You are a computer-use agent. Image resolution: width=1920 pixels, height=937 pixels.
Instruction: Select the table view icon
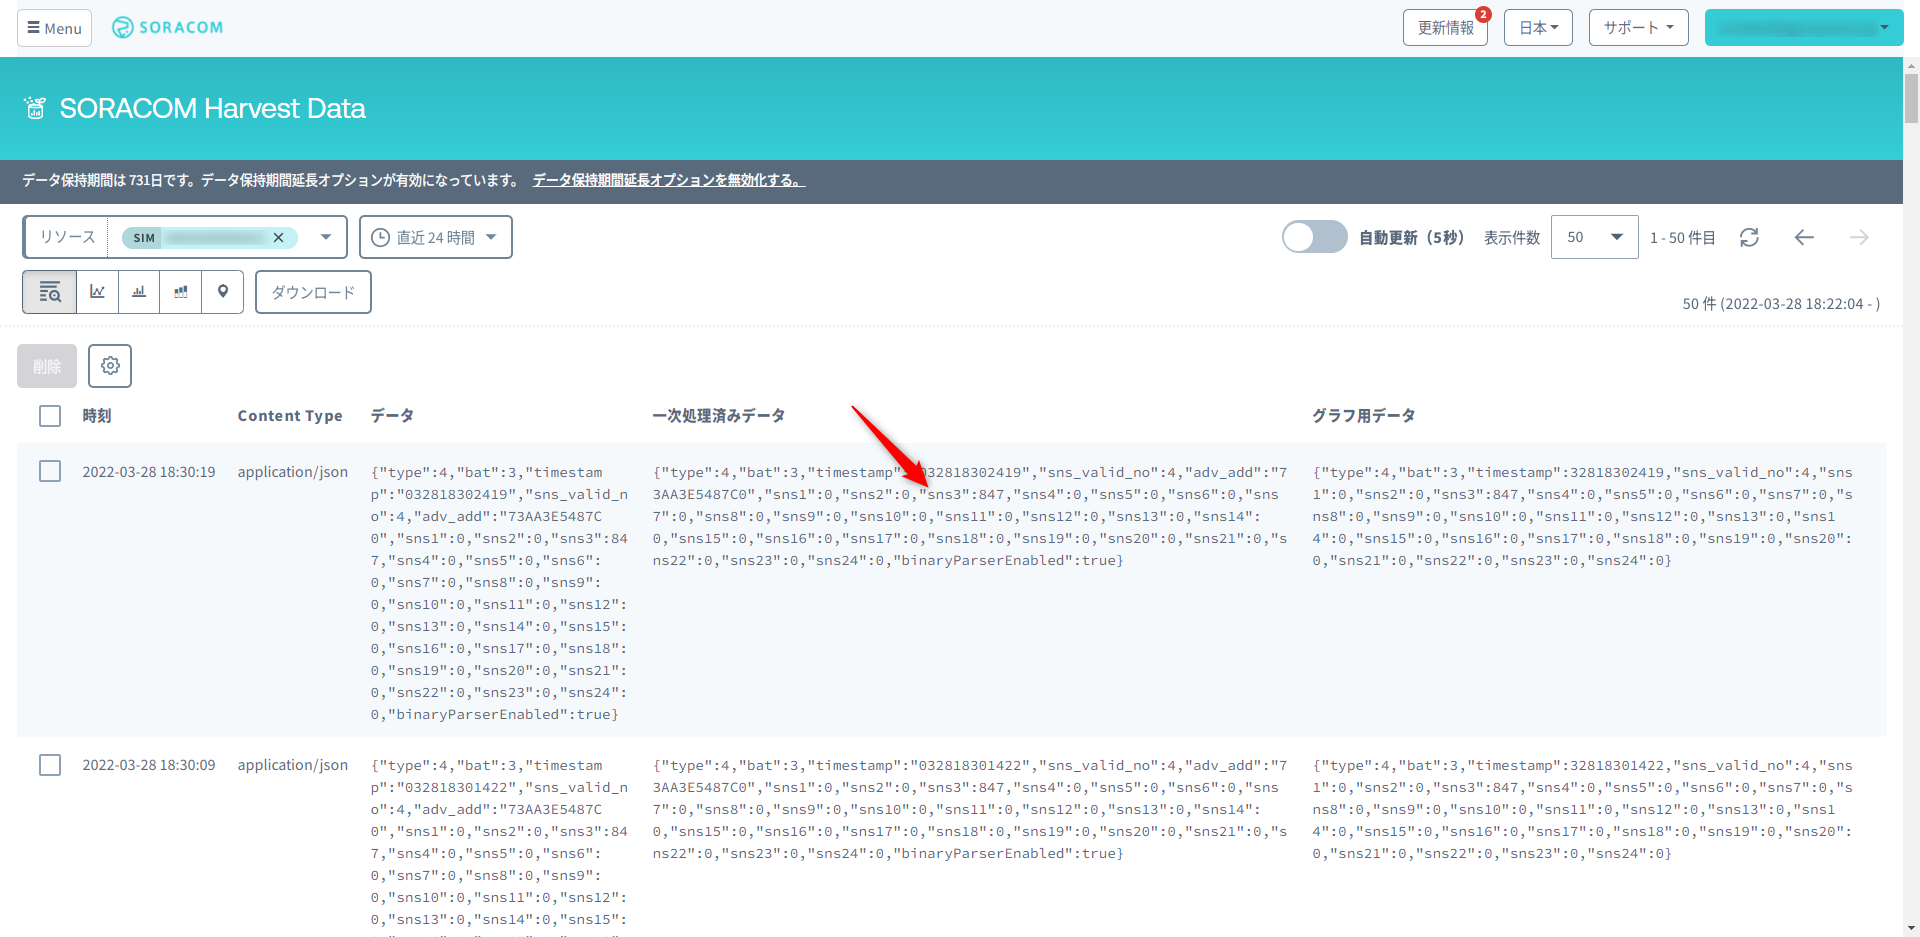(x=50, y=292)
